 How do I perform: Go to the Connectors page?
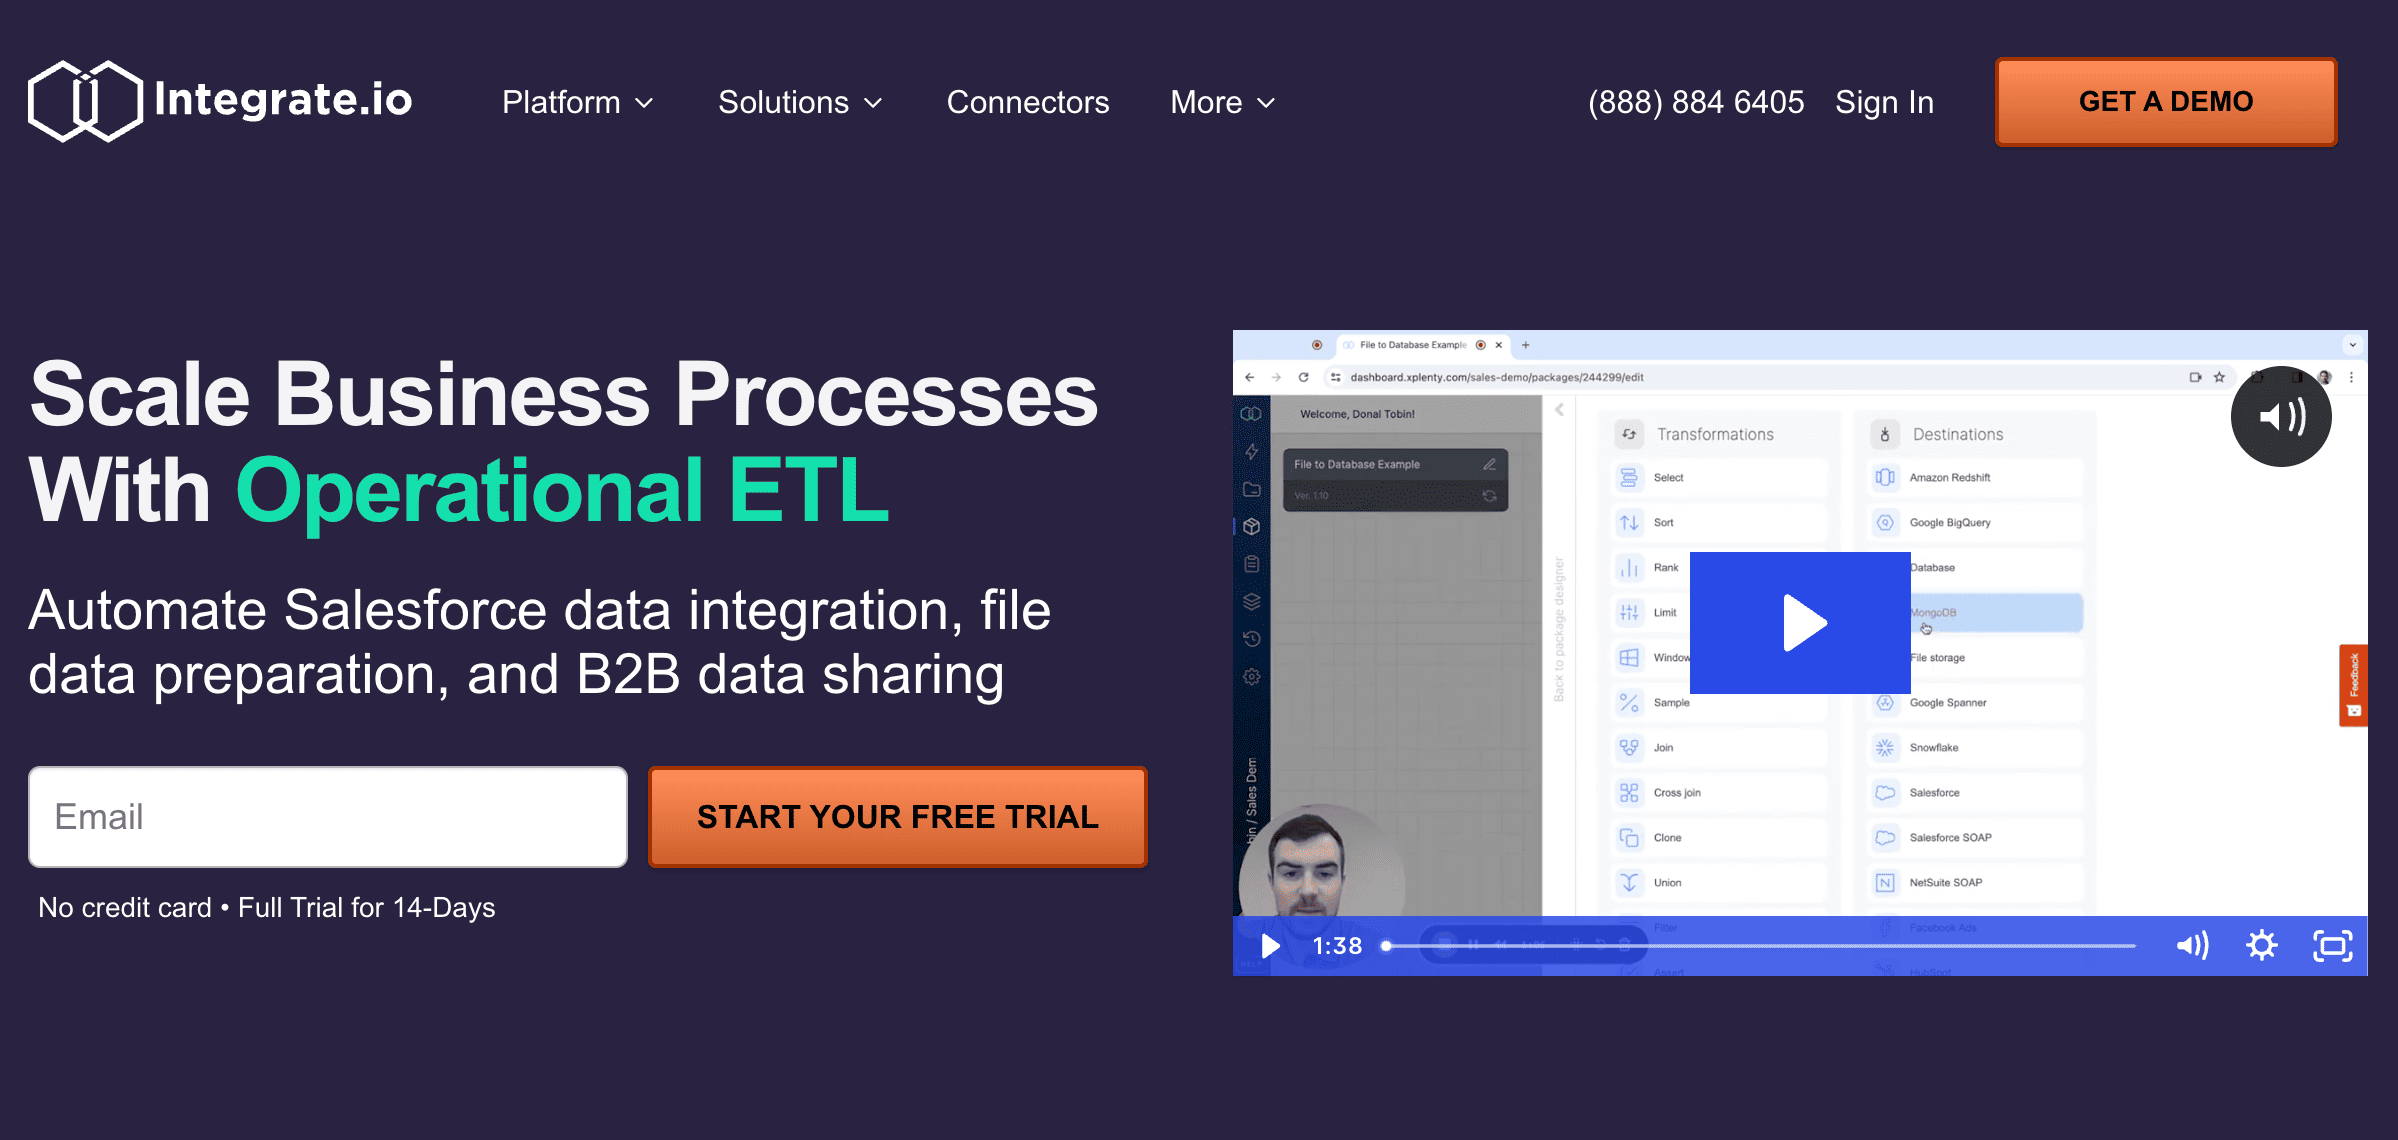[1027, 102]
